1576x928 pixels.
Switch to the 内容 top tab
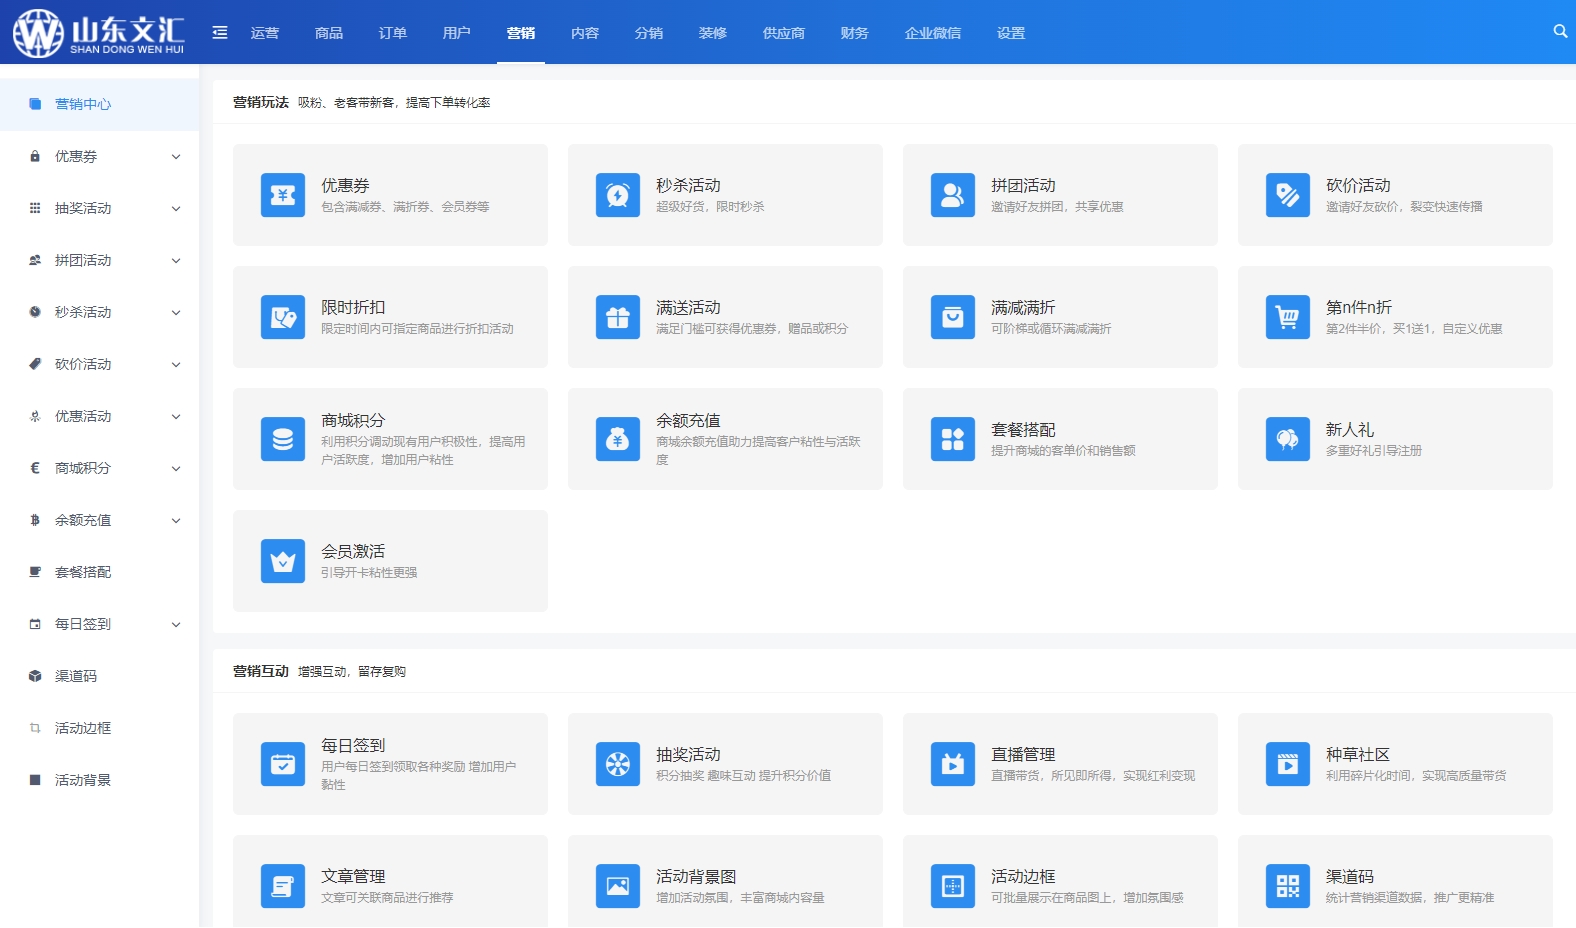pos(585,33)
